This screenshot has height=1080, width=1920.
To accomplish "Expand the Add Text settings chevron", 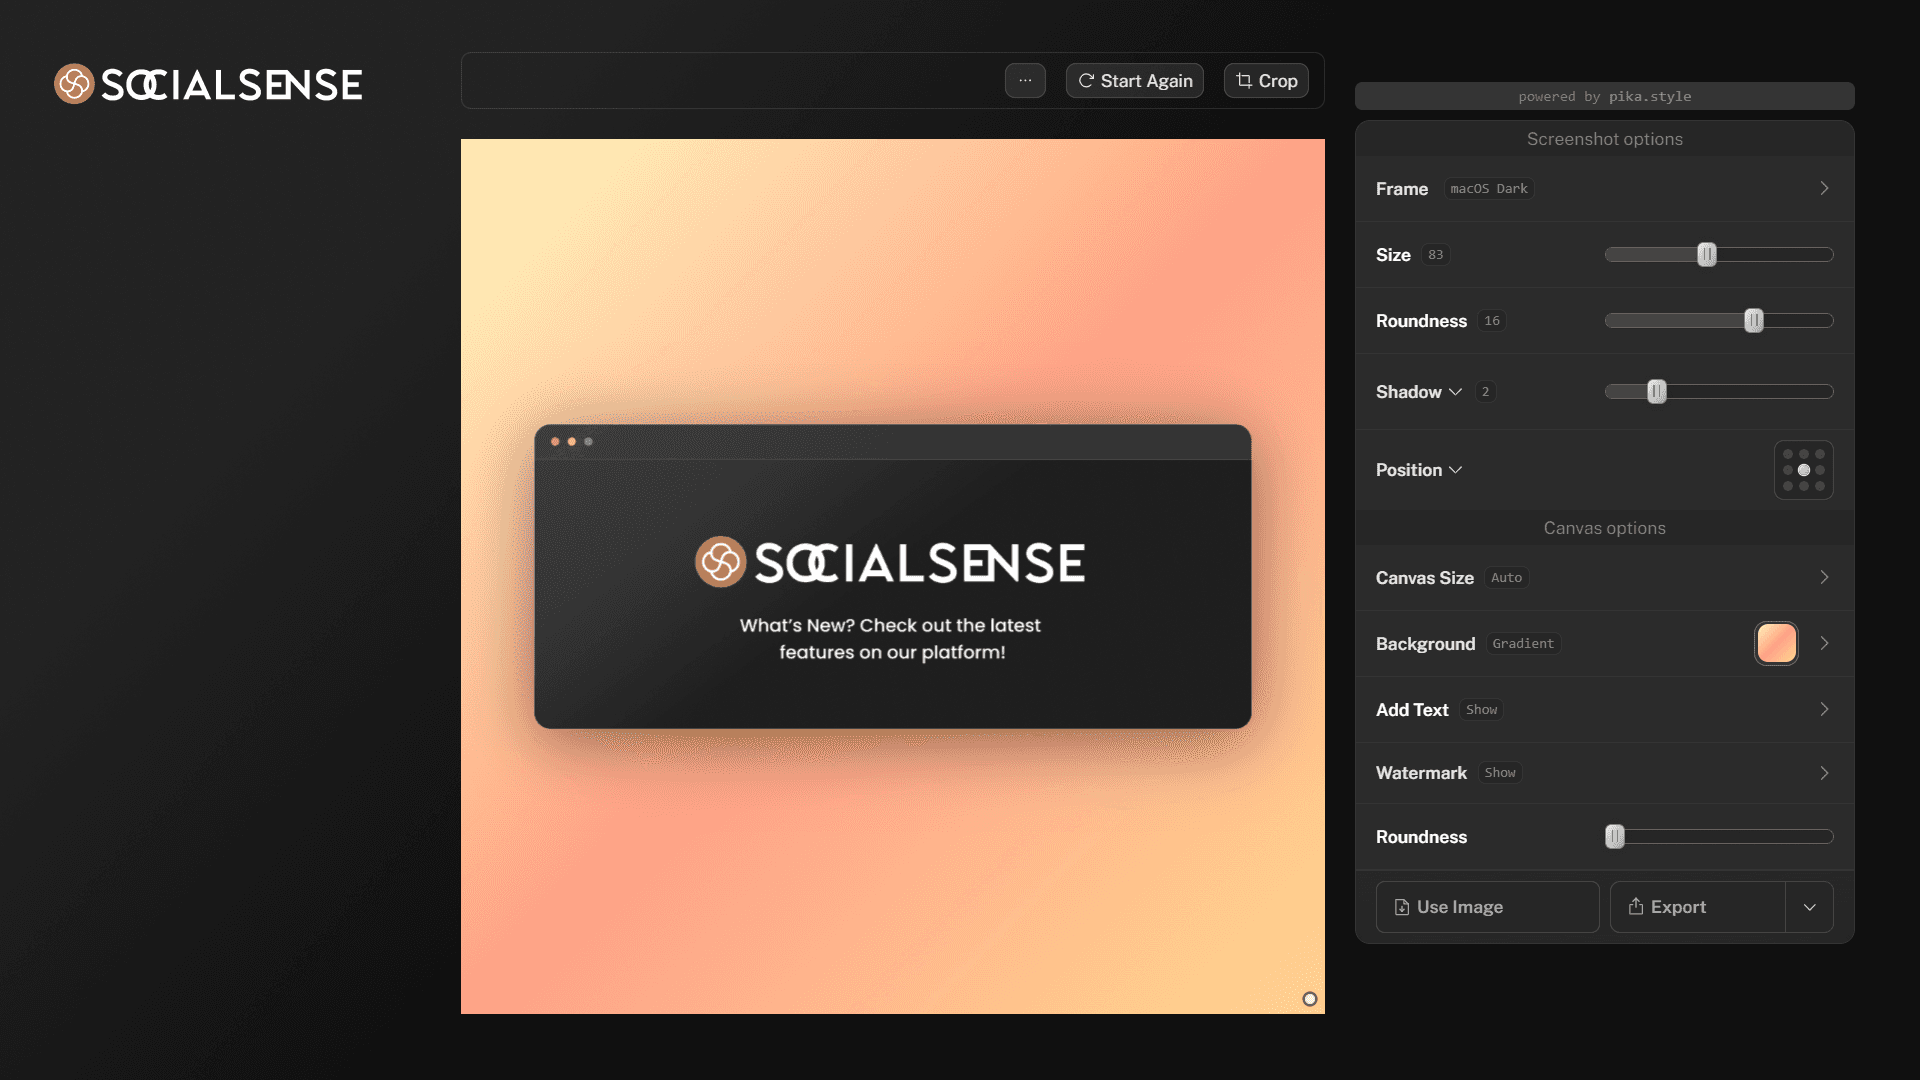I will point(1824,709).
